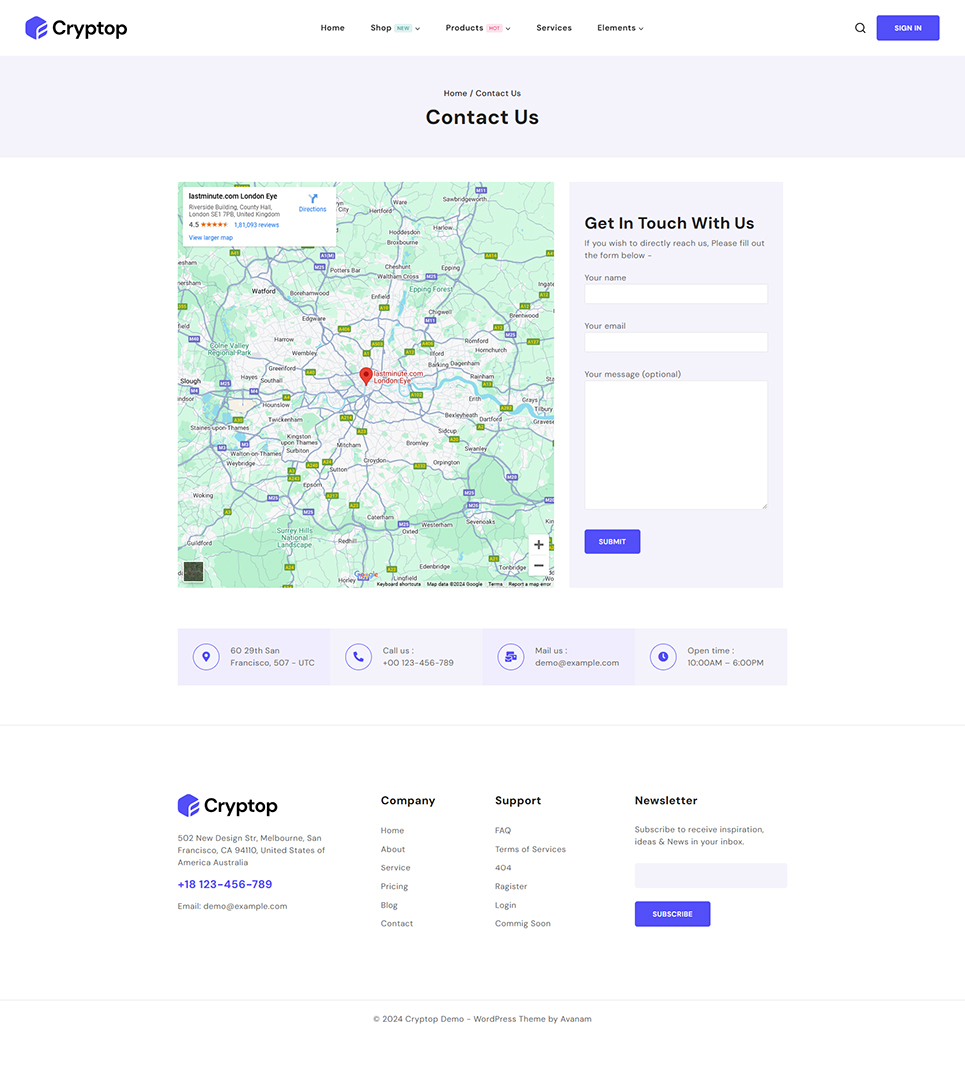The height and width of the screenshot is (1071, 965).
Task: Click the mail icon beside Mail us
Action: click(x=511, y=657)
